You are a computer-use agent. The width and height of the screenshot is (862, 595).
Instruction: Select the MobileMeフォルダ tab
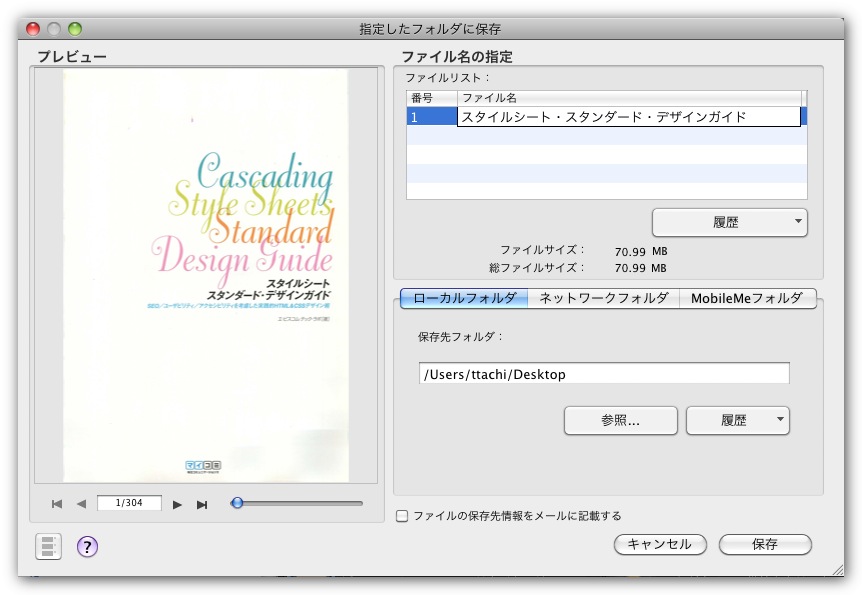[x=747, y=298]
